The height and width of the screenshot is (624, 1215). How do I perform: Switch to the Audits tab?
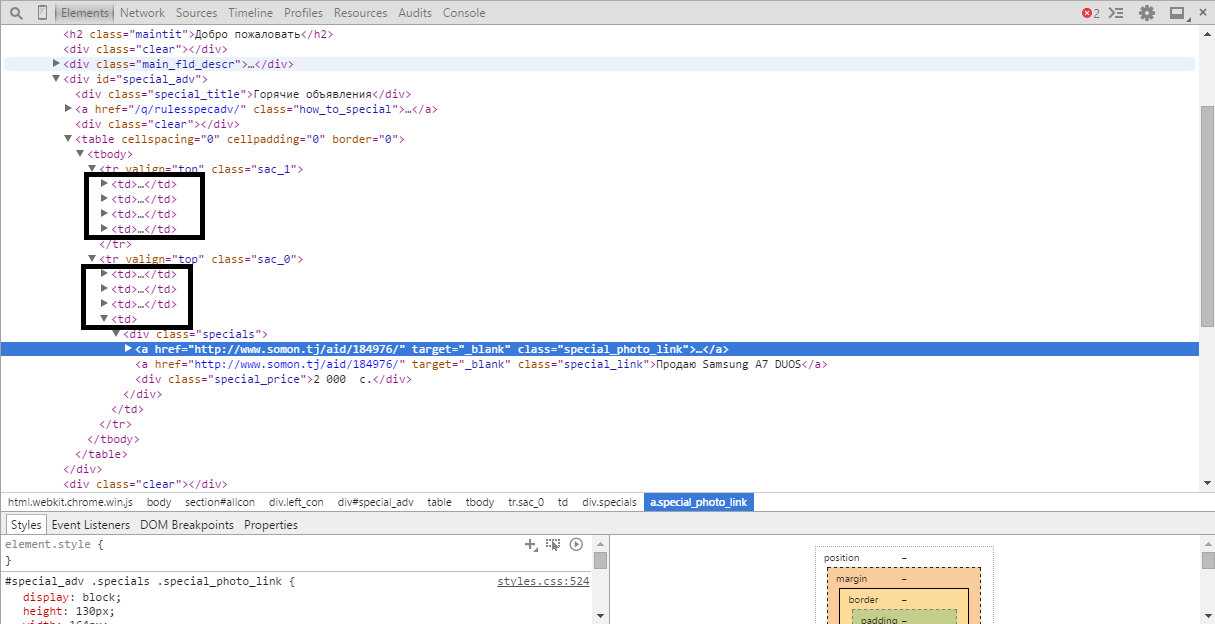[x=415, y=13]
